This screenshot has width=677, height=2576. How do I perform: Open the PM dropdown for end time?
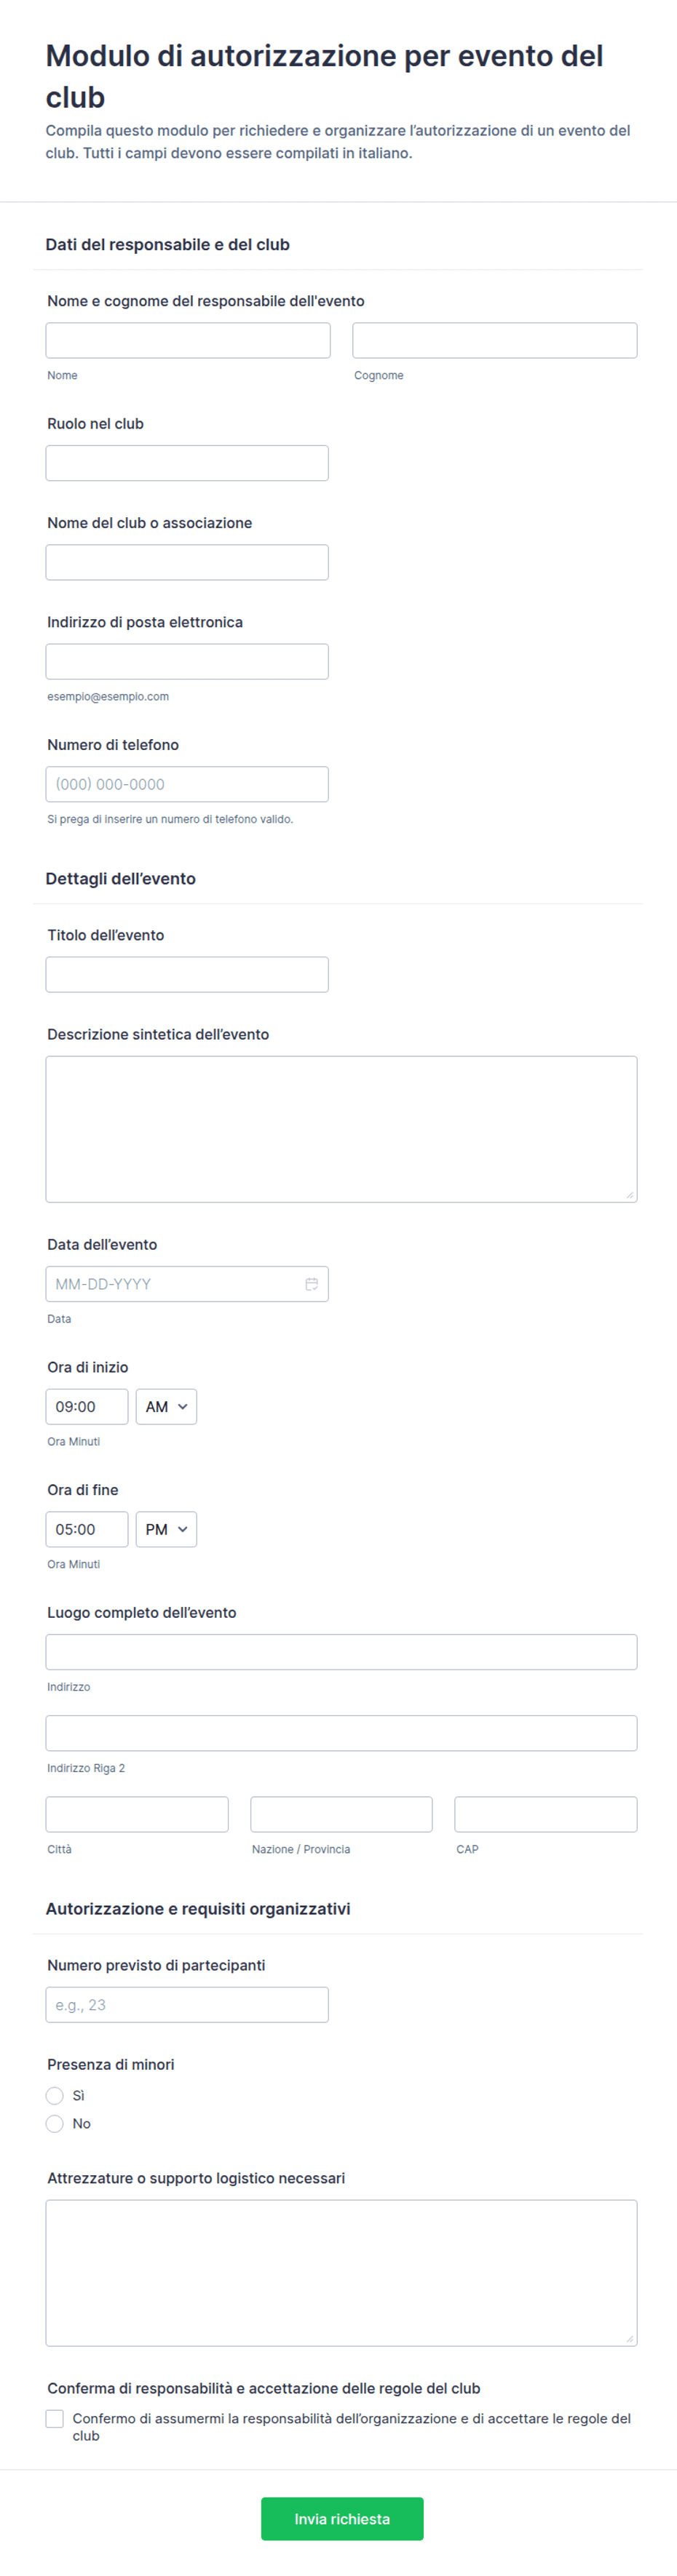[x=166, y=1529]
